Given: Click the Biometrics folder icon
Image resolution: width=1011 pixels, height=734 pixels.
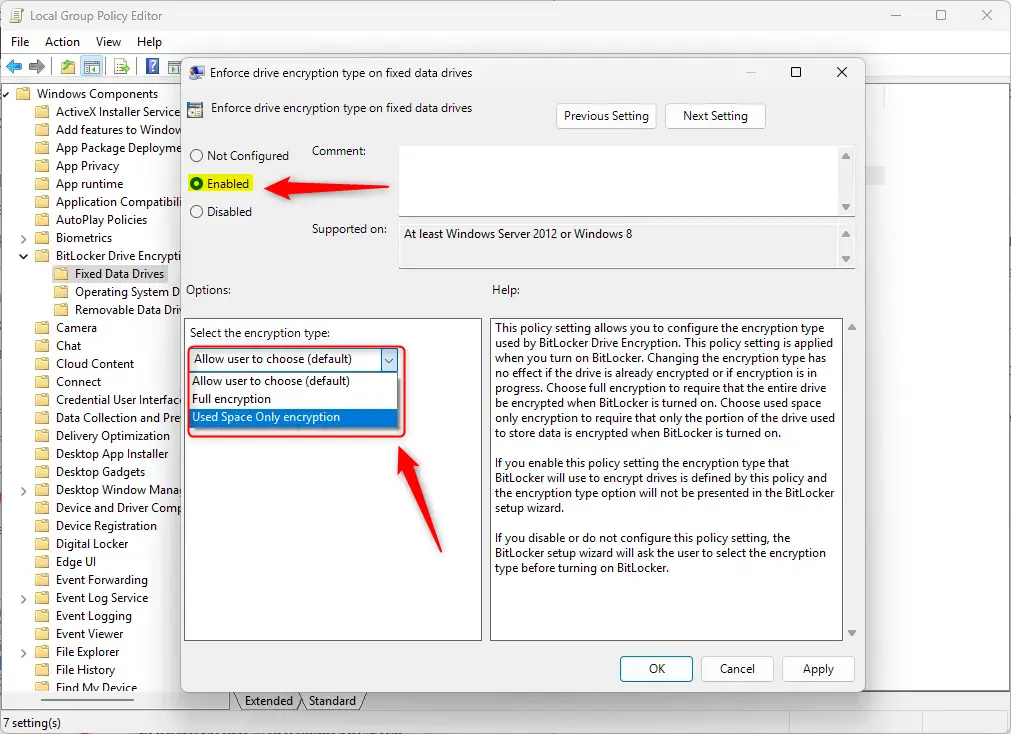Looking at the screenshot, I should click(x=42, y=238).
